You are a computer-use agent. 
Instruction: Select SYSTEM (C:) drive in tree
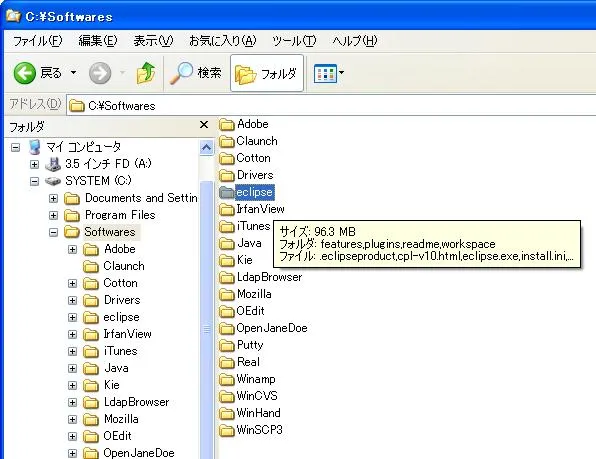click(98, 180)
